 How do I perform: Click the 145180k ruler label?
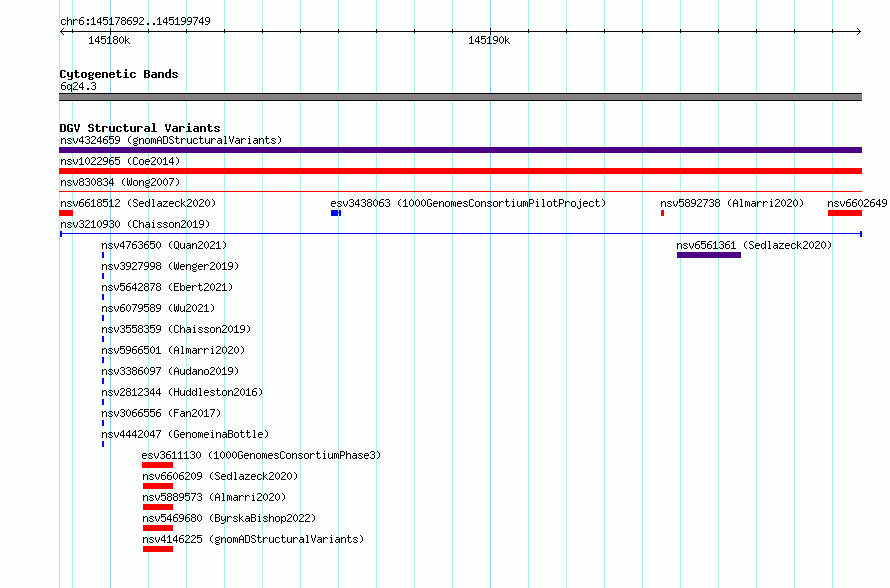(109, 40)
